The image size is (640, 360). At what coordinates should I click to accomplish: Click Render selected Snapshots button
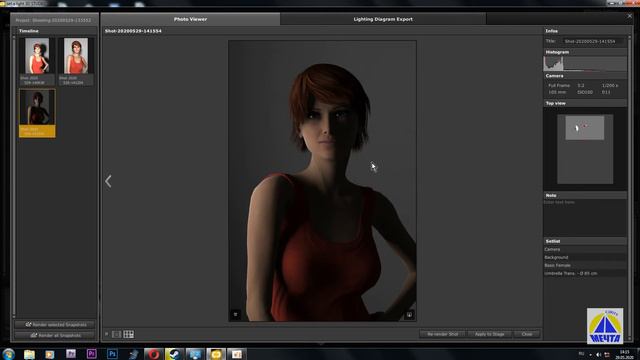(55, 324)
